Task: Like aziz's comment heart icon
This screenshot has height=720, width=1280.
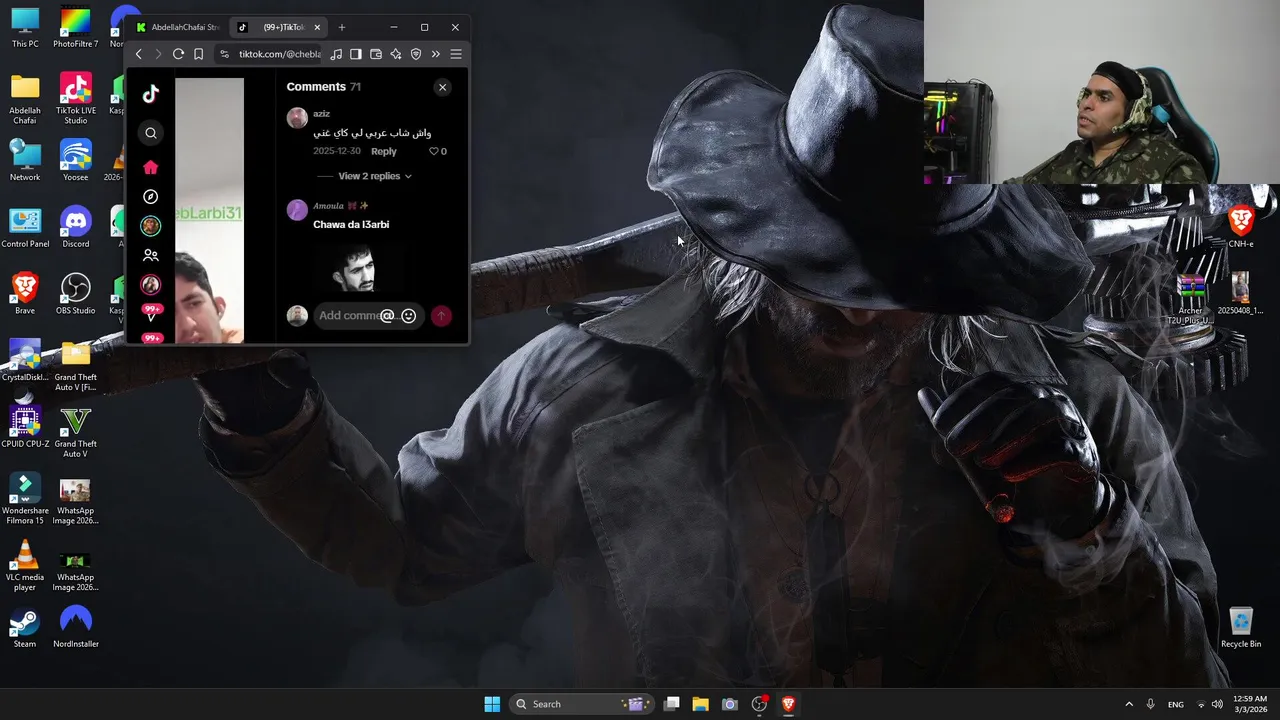Action: [434, 151]
